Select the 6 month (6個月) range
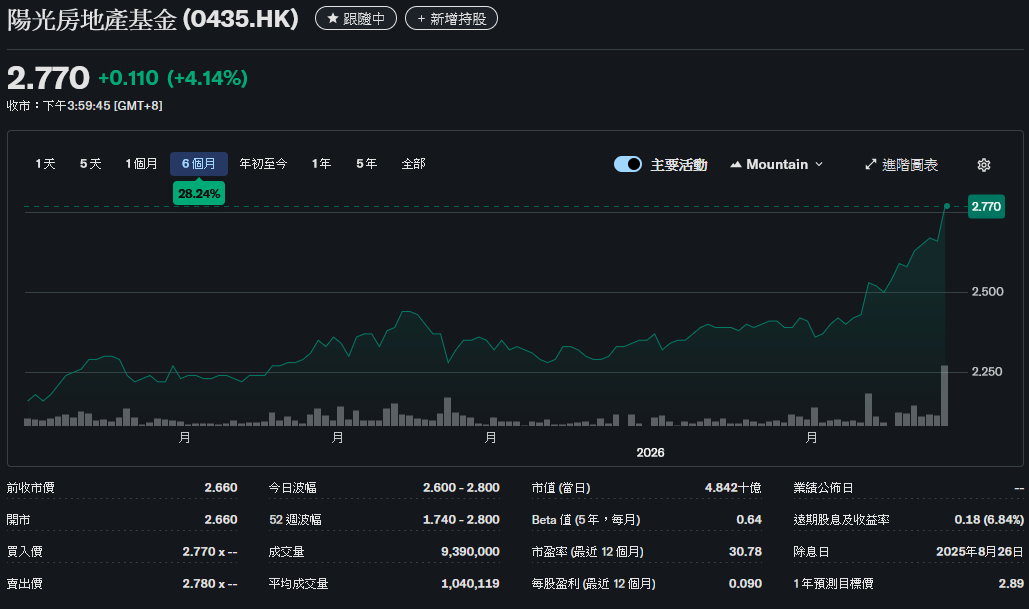Image resolution: width=1029 pixels, height=609 pixels. click(x=198, y=164)
